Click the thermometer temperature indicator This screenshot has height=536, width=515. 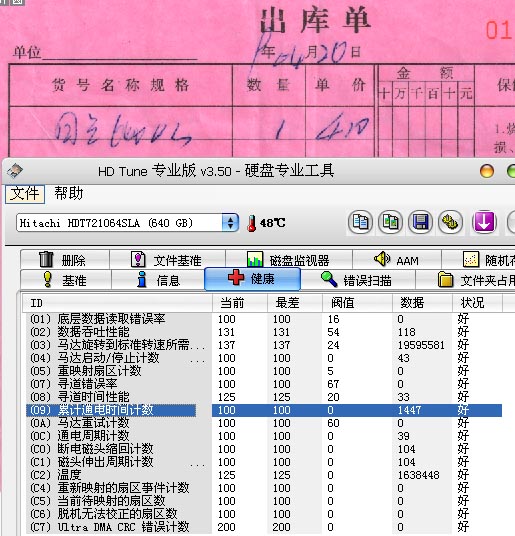[x=252, y=223]
